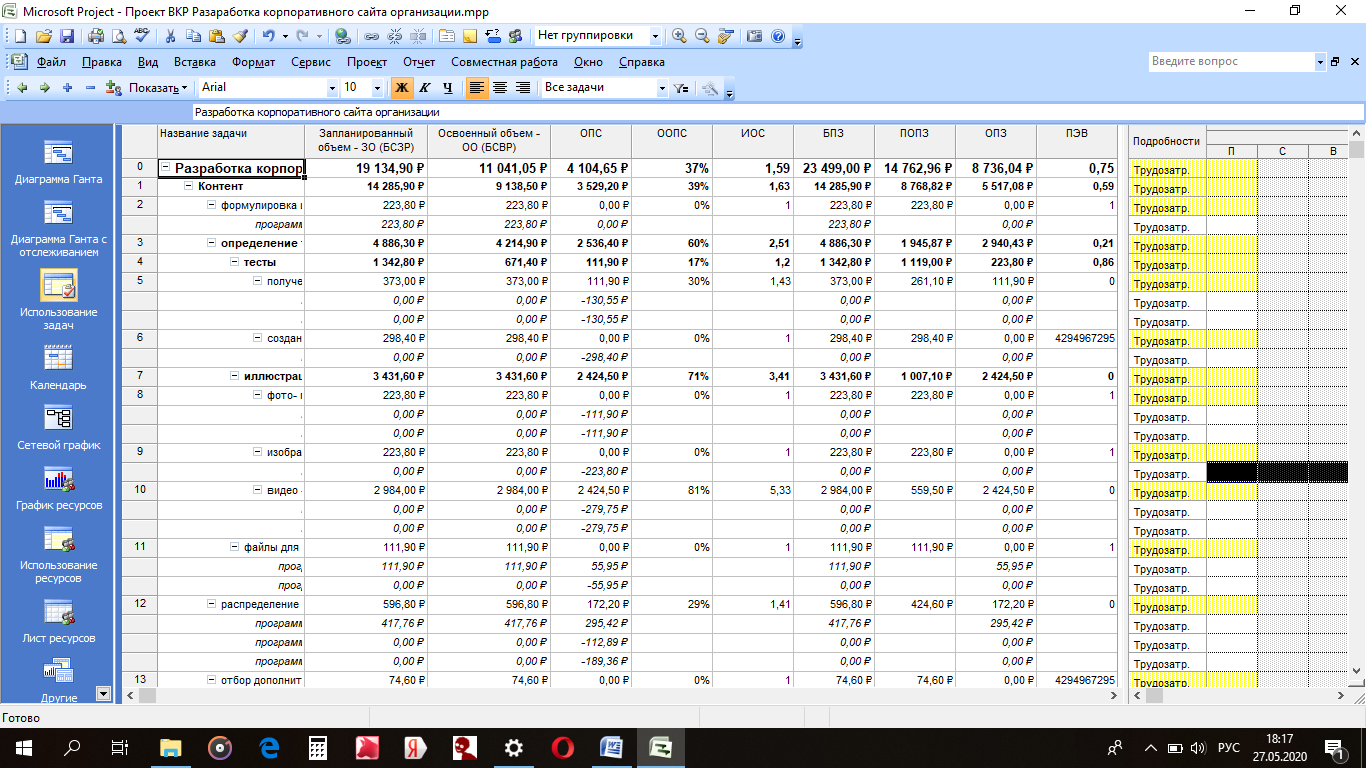Open the Сетевой график view
1366x768 pixels.
pyautogui.click(x=58, y=427)
